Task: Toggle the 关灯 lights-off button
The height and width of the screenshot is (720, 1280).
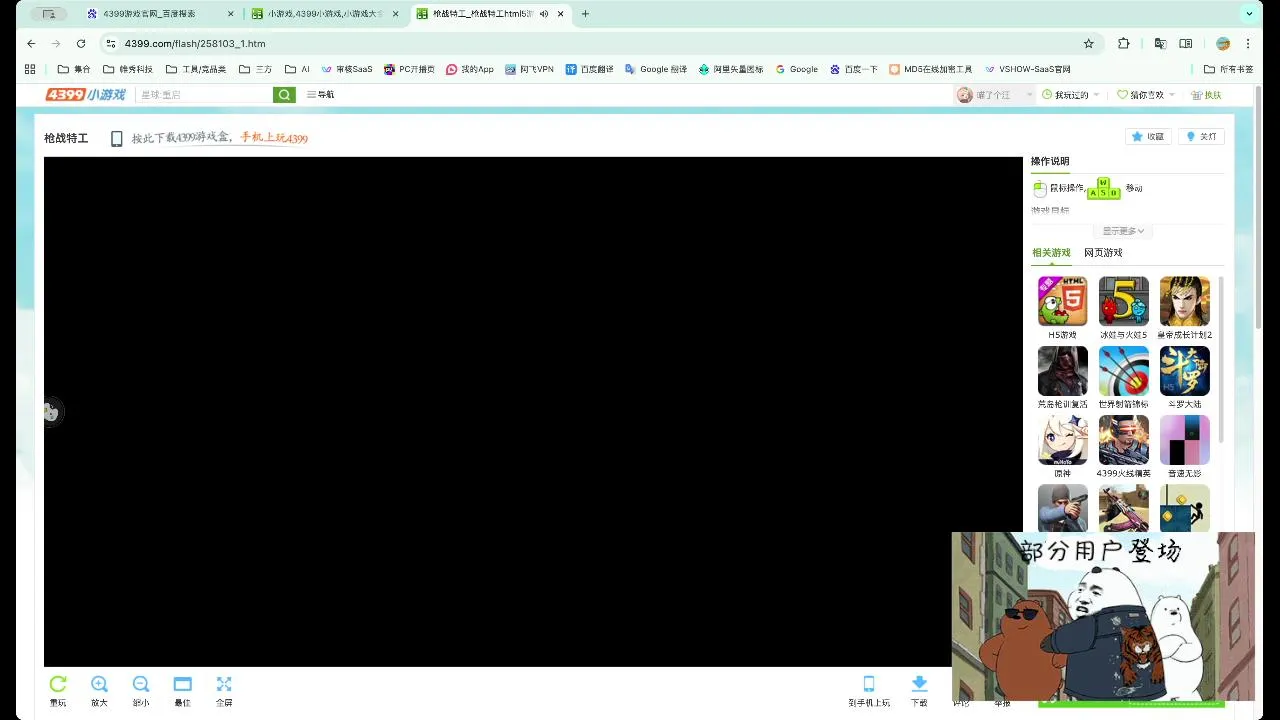Action: tap(1201, 137)
